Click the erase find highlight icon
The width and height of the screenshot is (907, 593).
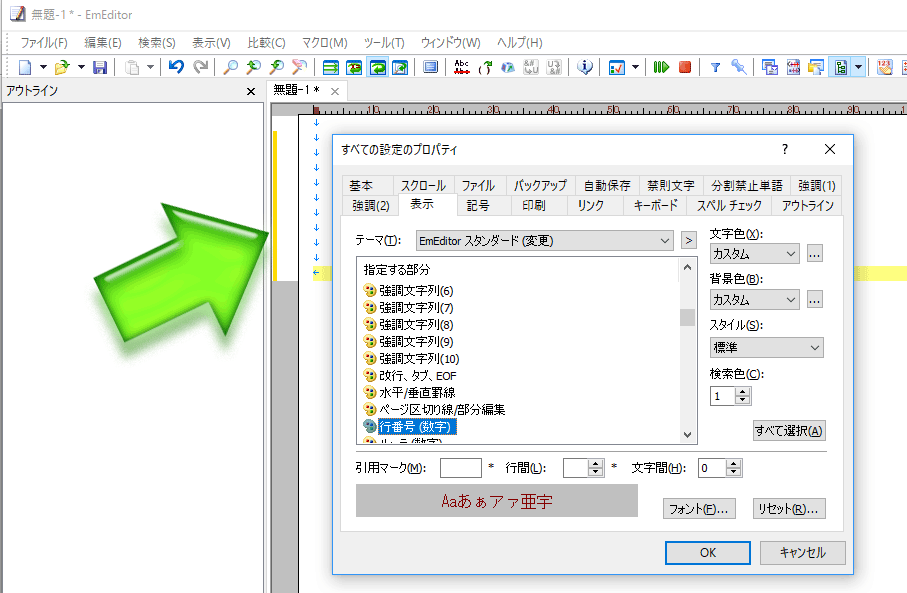pyautogui.click(x=299, y=67)
